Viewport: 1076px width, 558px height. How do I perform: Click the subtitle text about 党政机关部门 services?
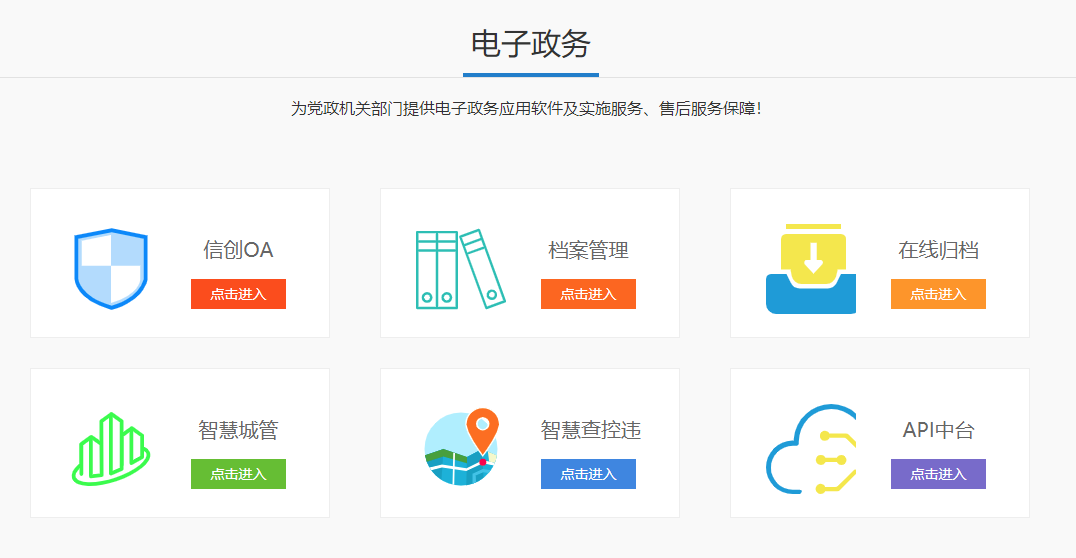click(x=526, y=108)
